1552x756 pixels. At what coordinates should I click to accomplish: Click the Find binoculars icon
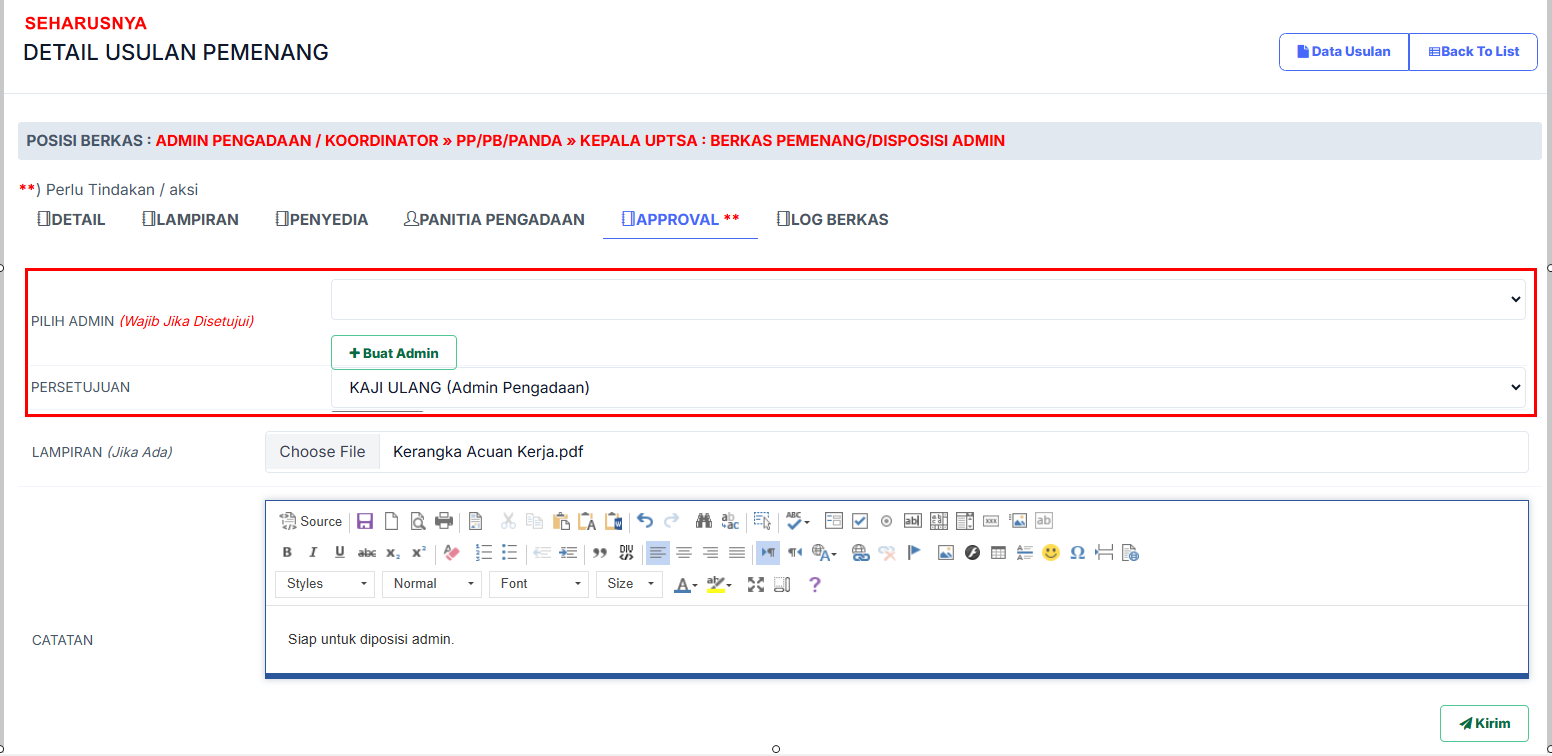(x=704, y=521)
